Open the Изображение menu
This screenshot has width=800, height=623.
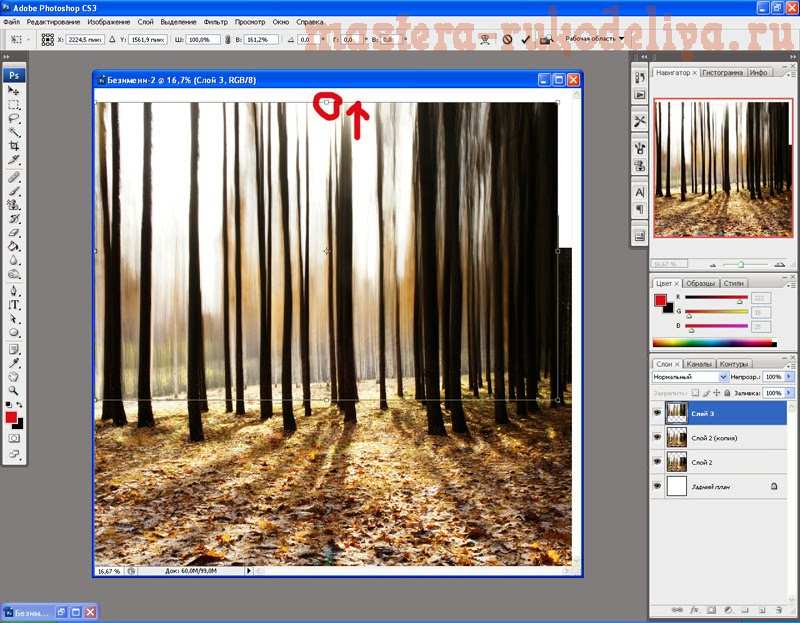tap(109, 22)
